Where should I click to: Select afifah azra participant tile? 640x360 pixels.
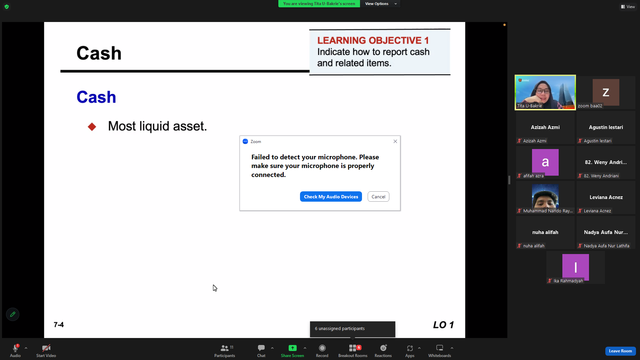(545, 163)
